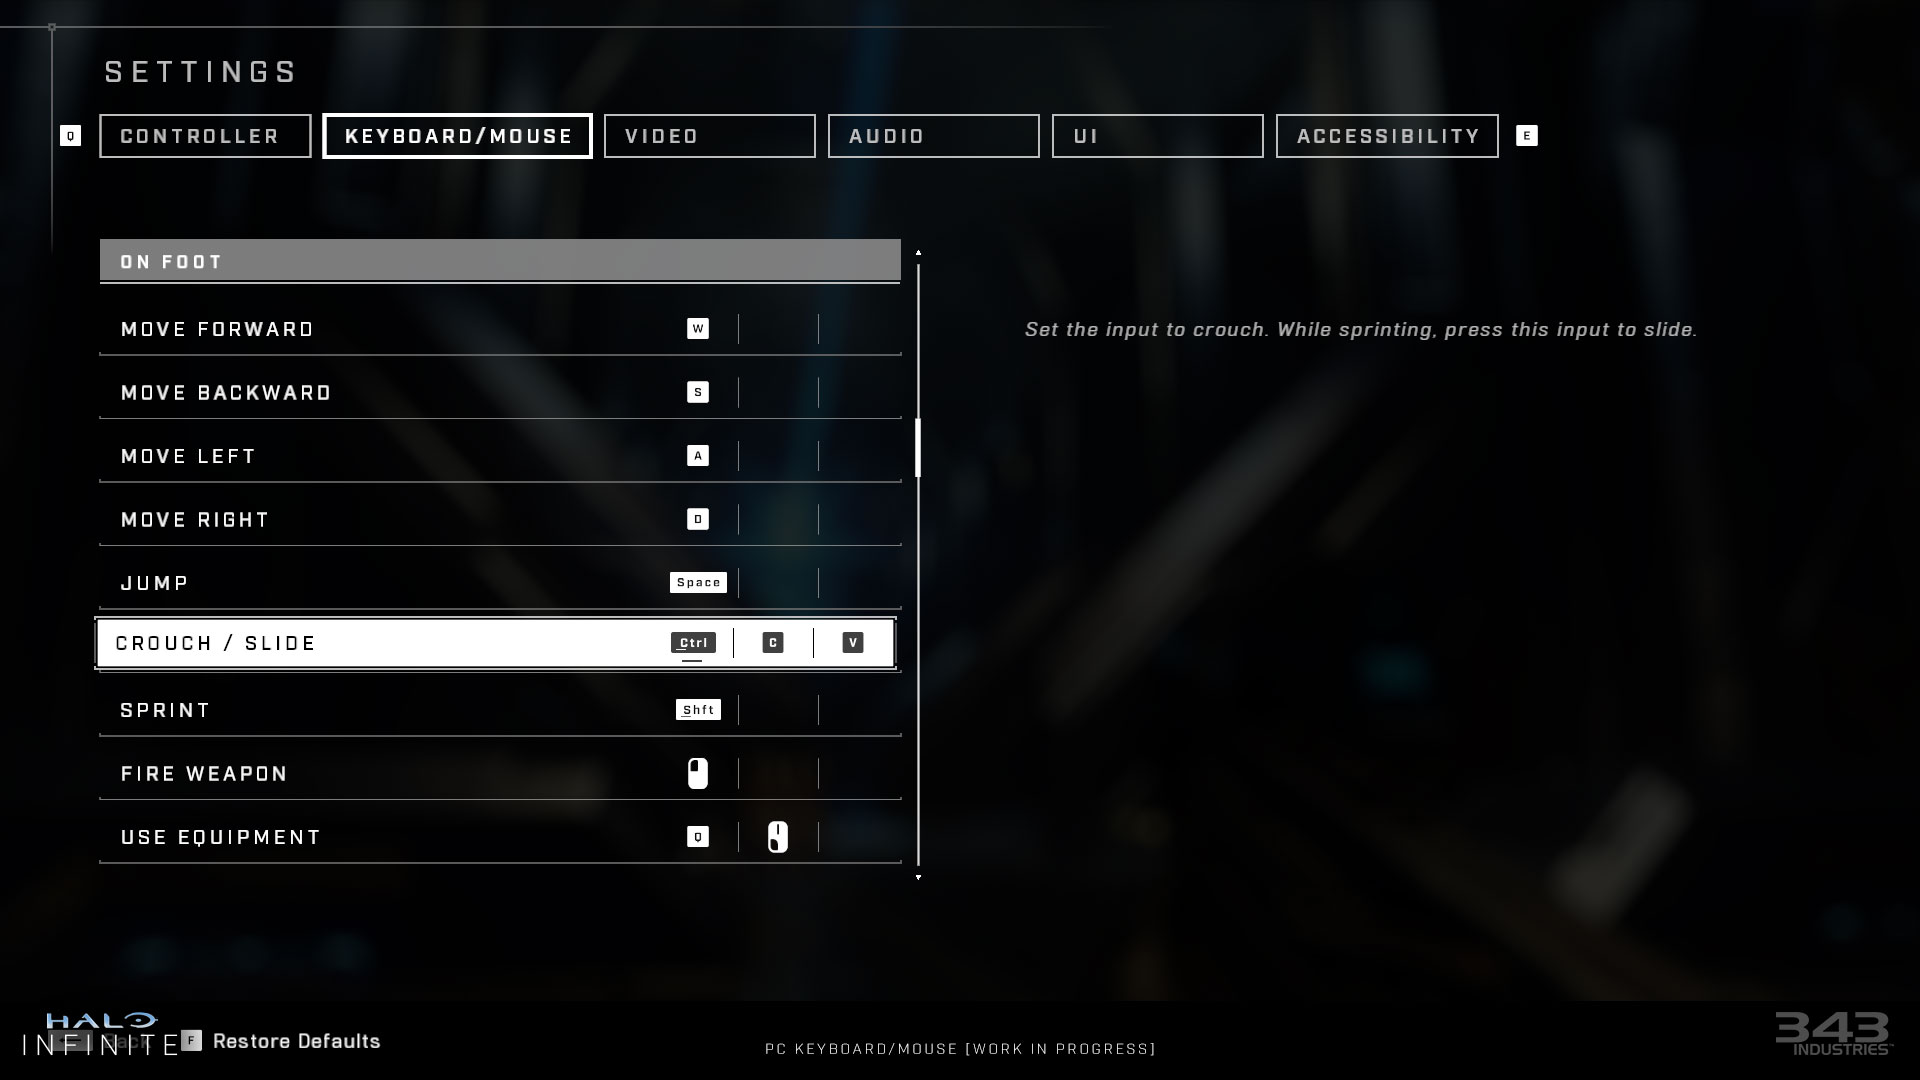This screenshot has height=1080, width=1920.
Task: Click the Space keybind icon for Jump
Action: [x=698, y=582]
